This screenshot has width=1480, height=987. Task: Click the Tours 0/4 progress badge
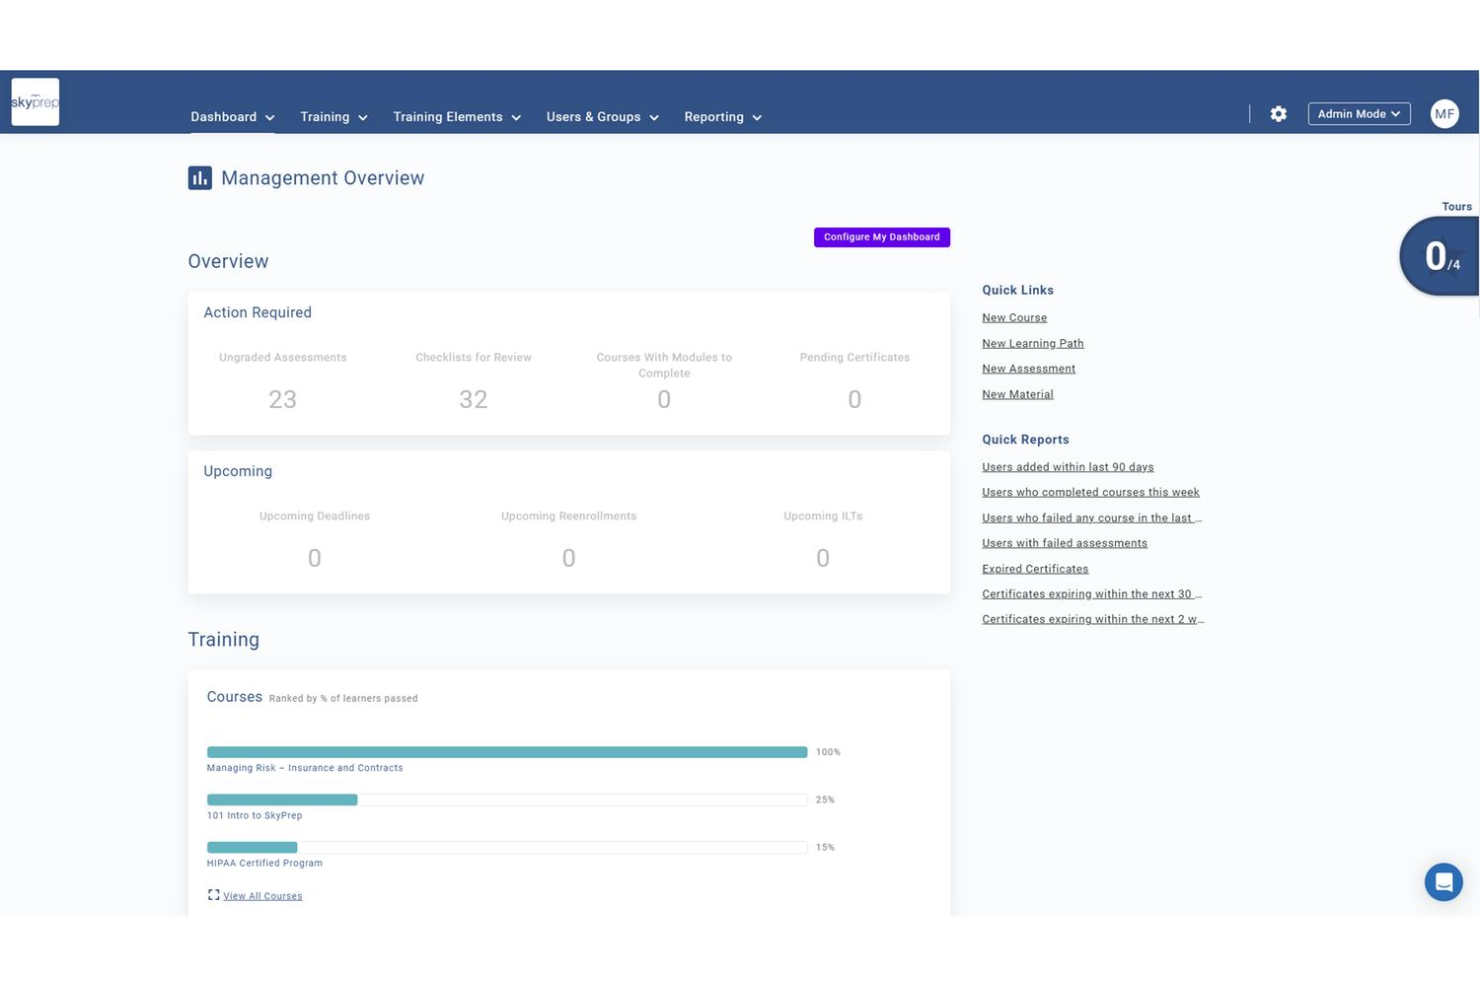coord(1440,255)
